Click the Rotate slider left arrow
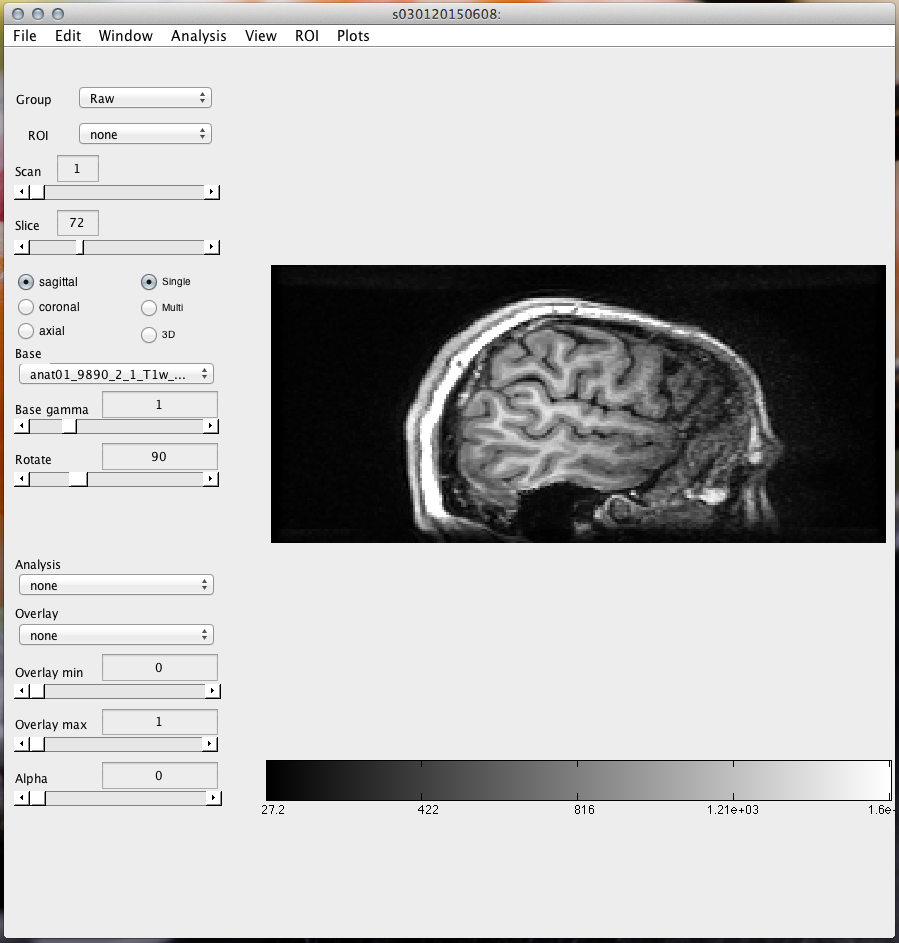 tap(21, 479)
